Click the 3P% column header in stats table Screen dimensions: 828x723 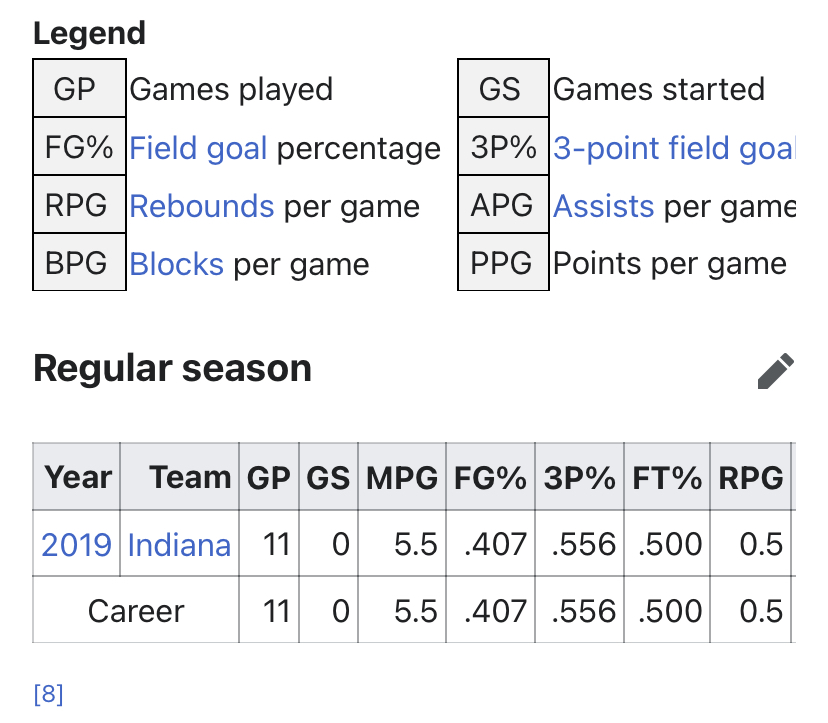[579, 477]
